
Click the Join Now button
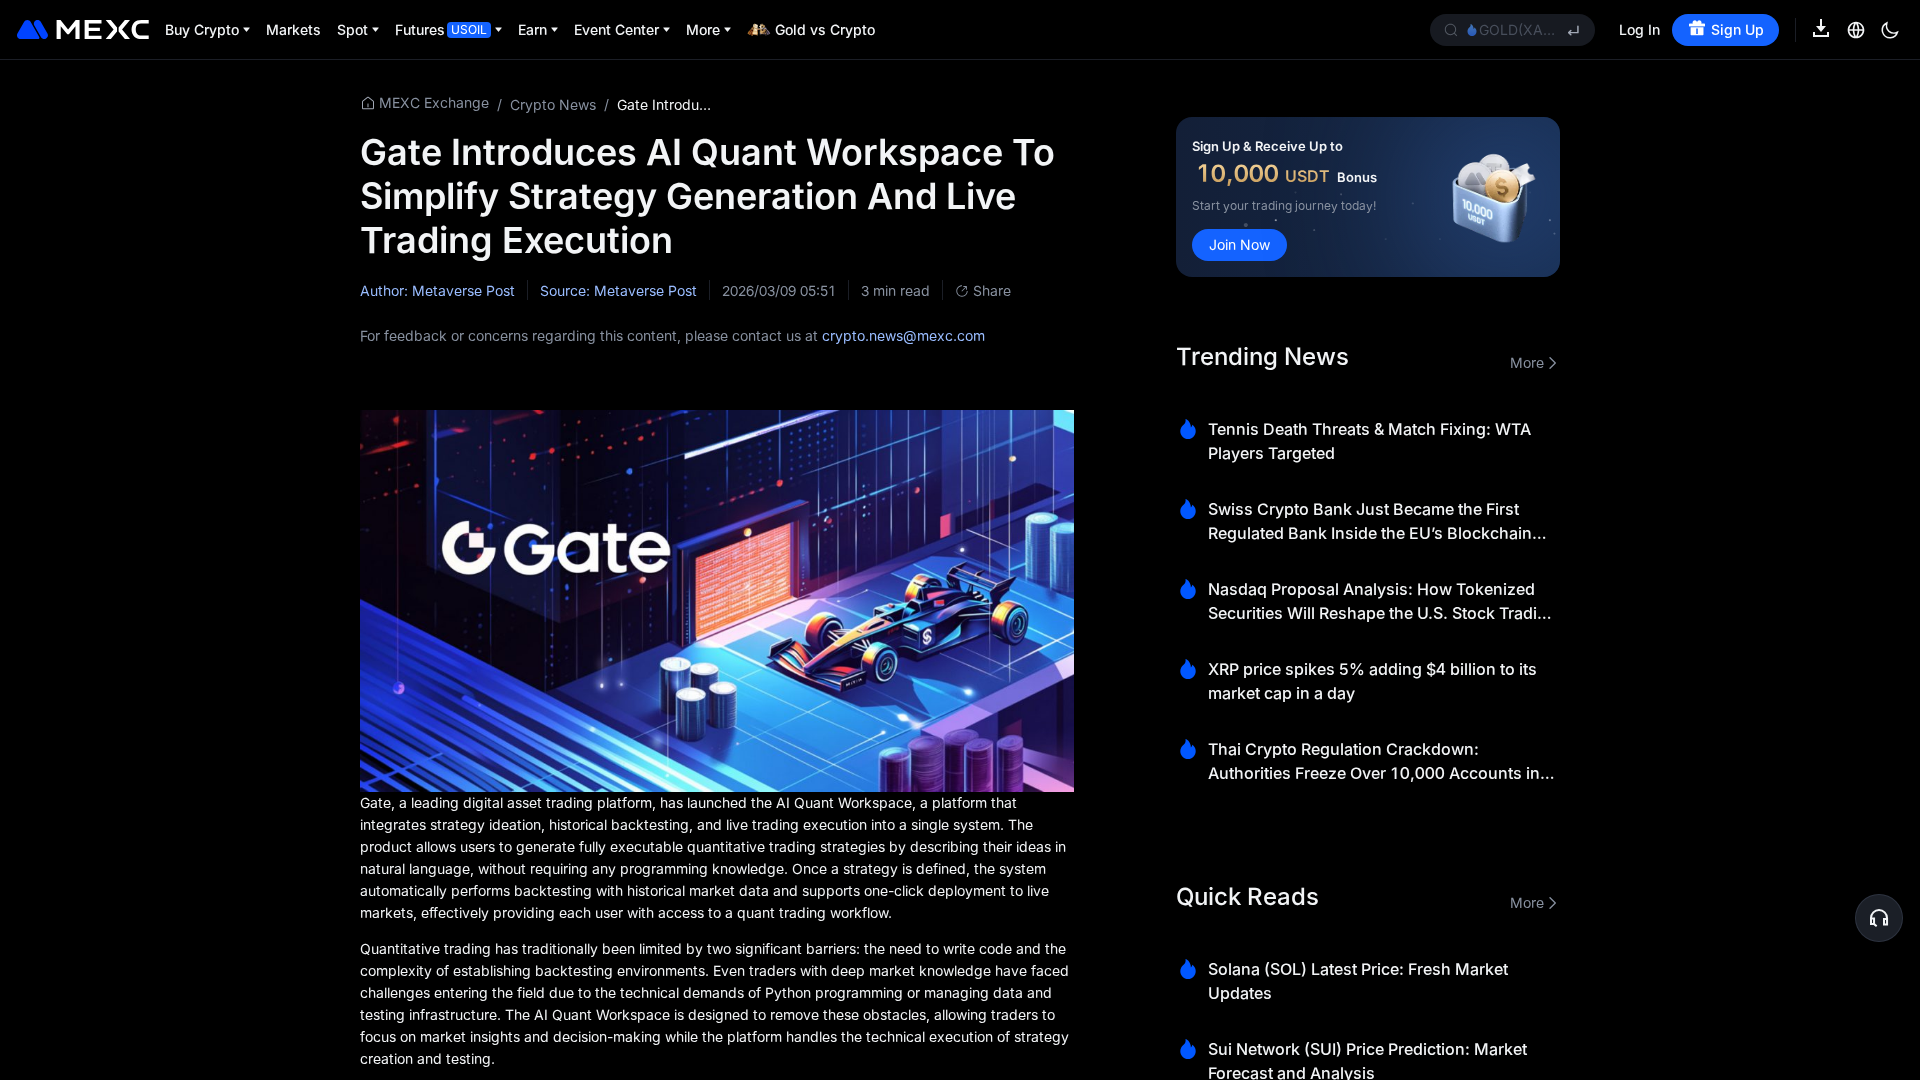coord(1239,245)
